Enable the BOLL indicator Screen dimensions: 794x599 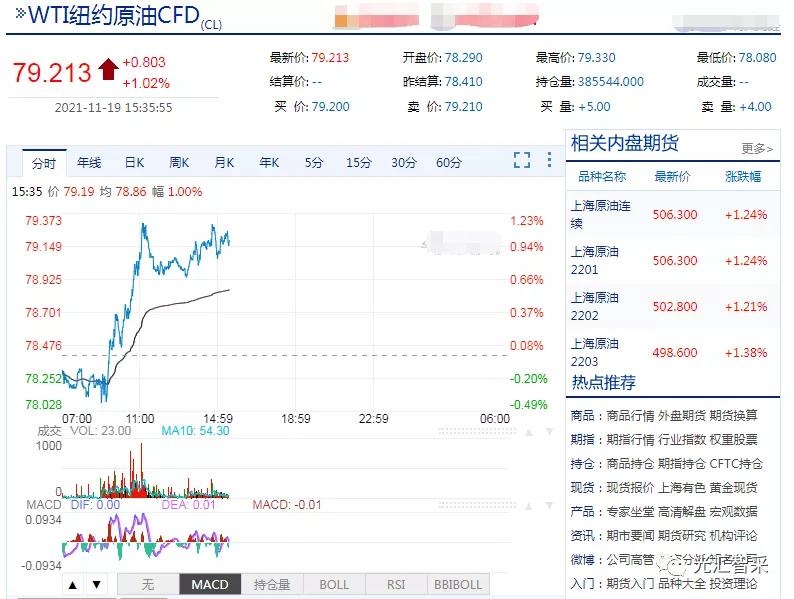pos(334,584)
